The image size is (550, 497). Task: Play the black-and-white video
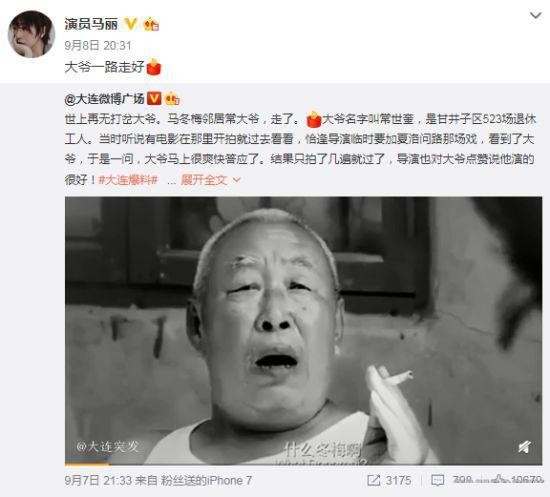tap(303, 330)
